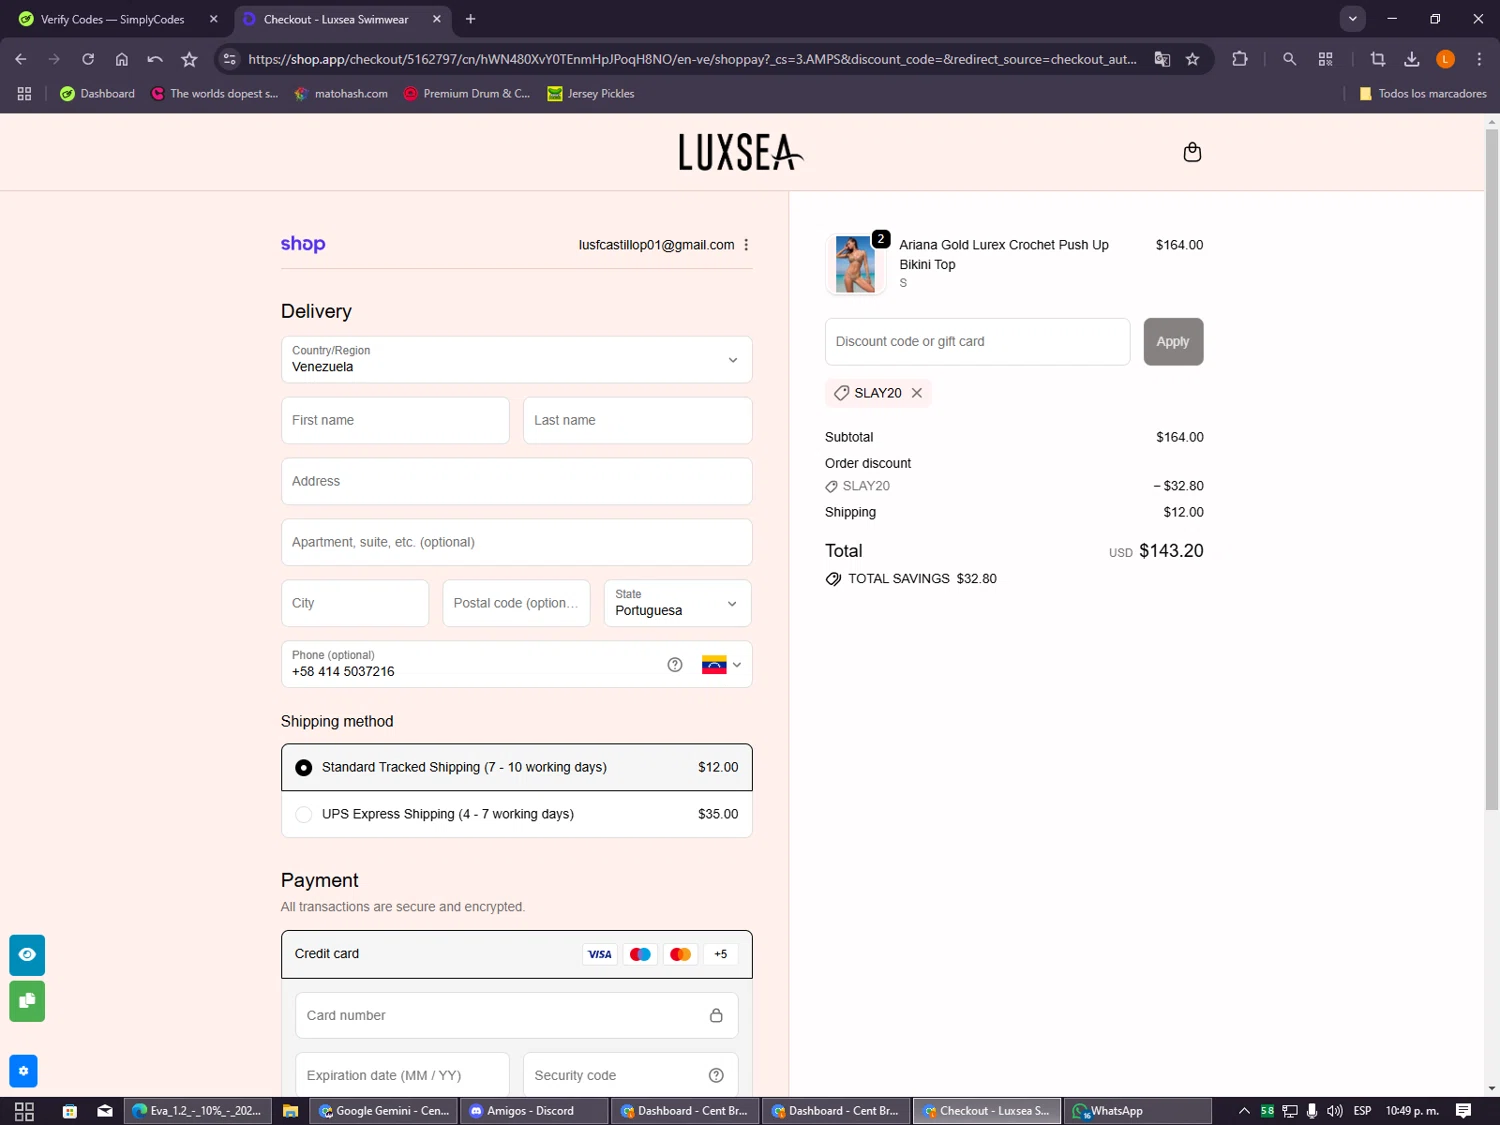Open the browser three-dot menu
Viewport: 1500px width, 1125px height.
click(1479, 59)
